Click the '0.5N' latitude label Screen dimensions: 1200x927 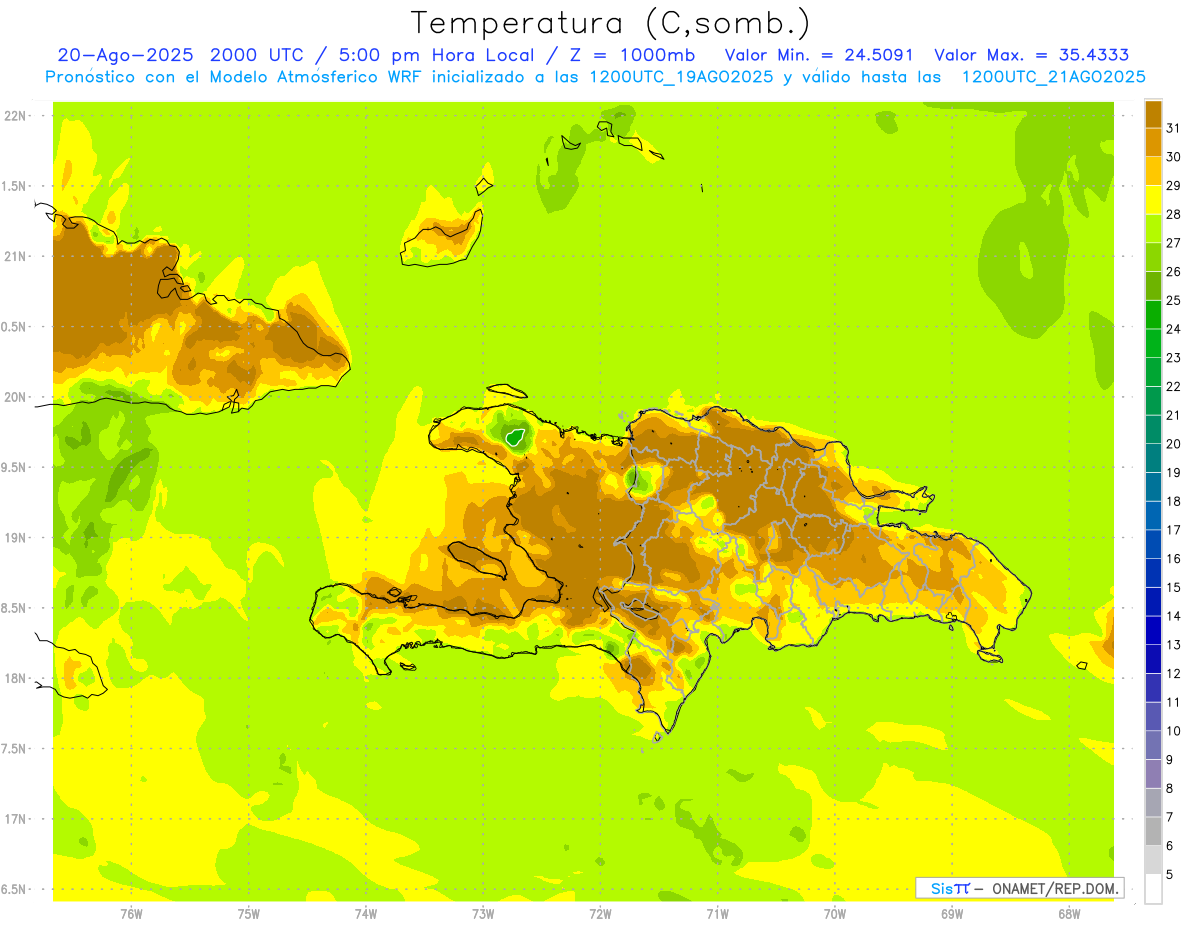14,327
